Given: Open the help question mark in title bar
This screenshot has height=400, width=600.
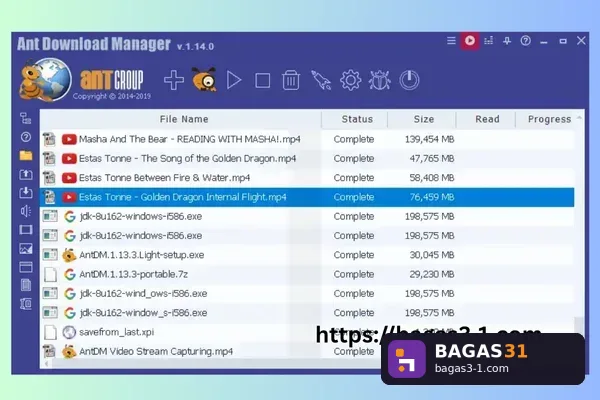Looking at the screenshot, I should coord(525,41).
